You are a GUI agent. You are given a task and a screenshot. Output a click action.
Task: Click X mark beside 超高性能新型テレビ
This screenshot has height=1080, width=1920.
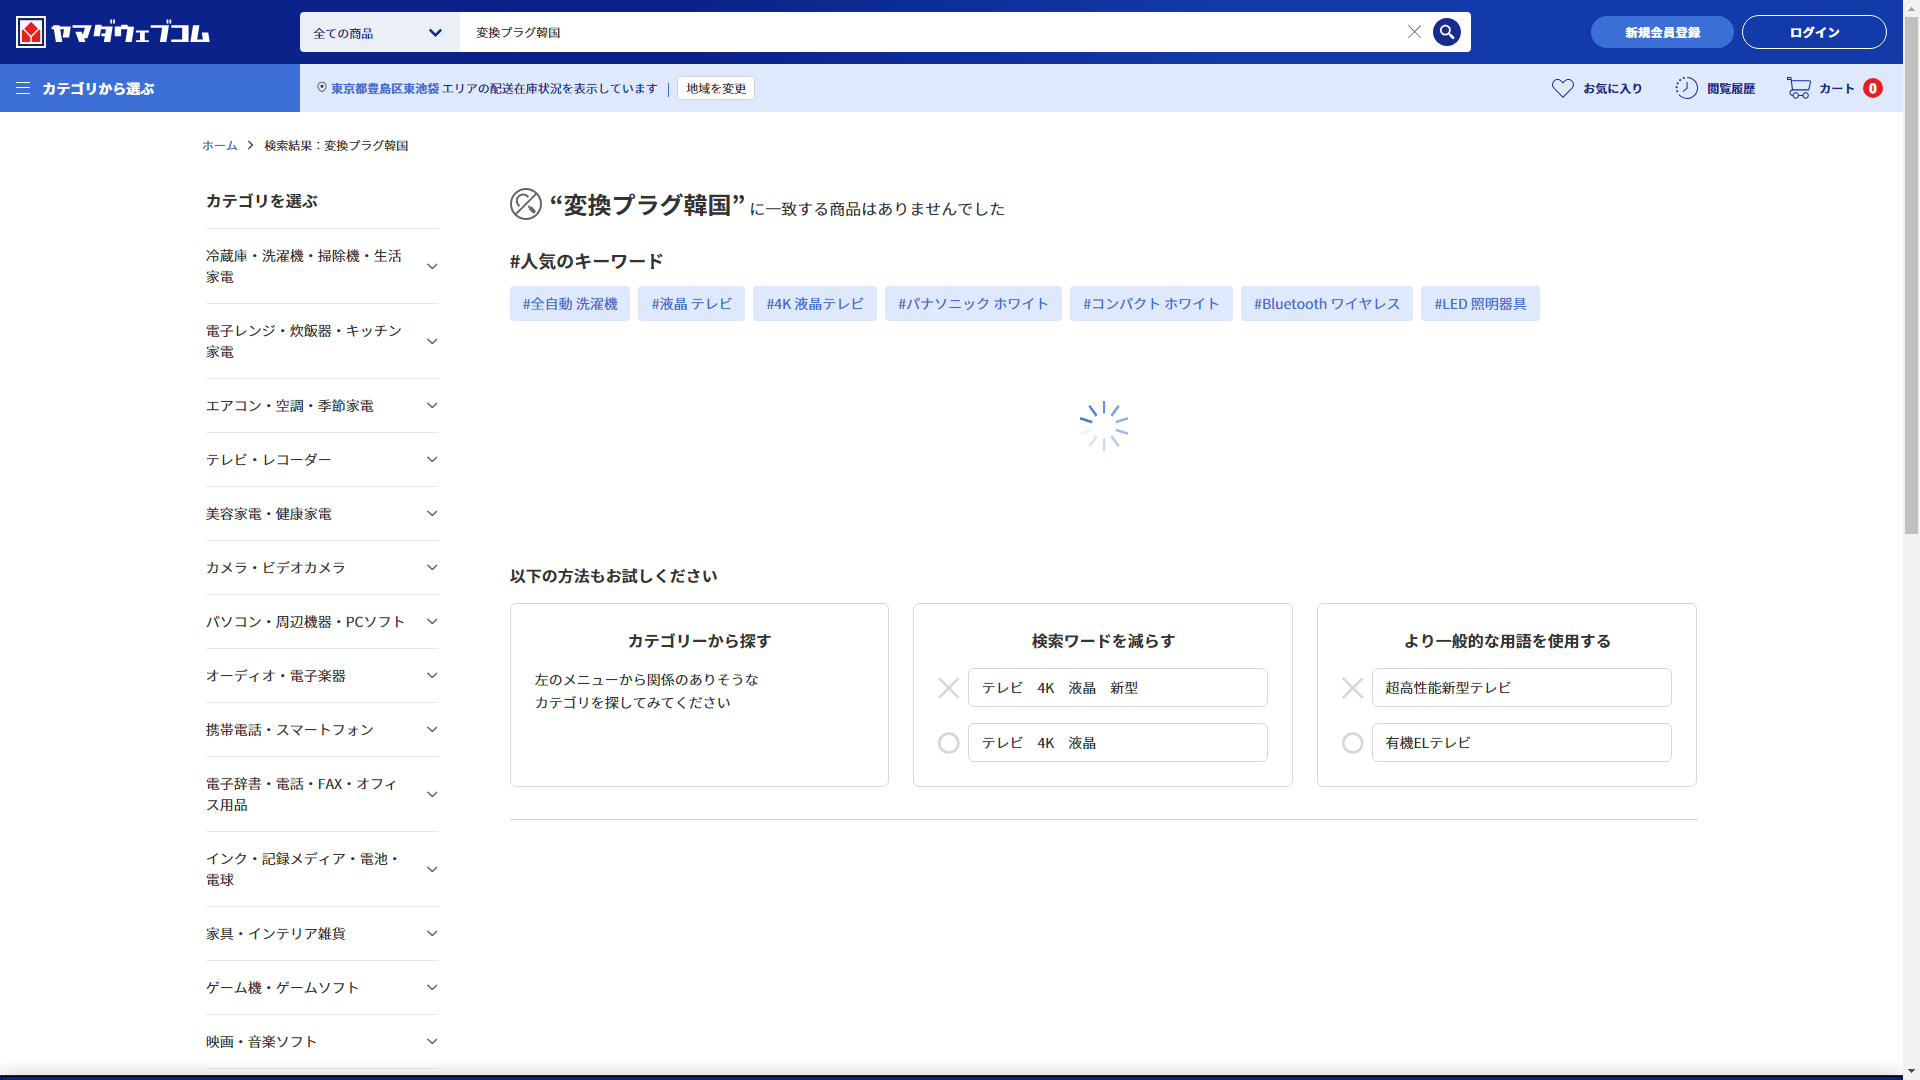1352,688
